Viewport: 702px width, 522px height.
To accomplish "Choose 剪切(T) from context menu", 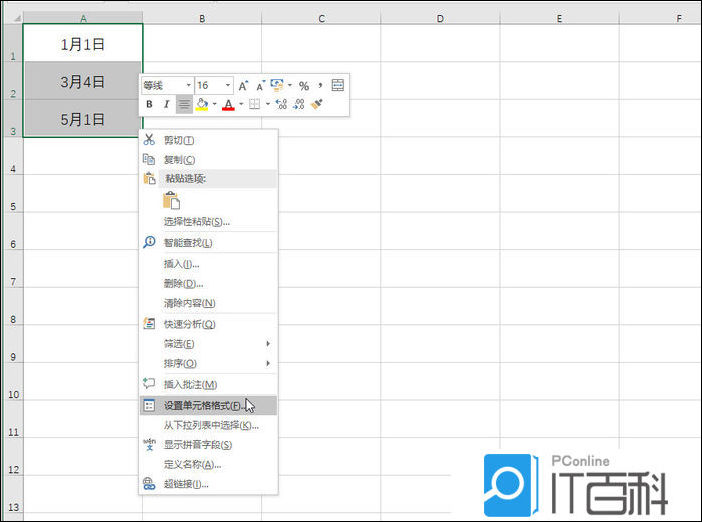I will tap(209, 140).
